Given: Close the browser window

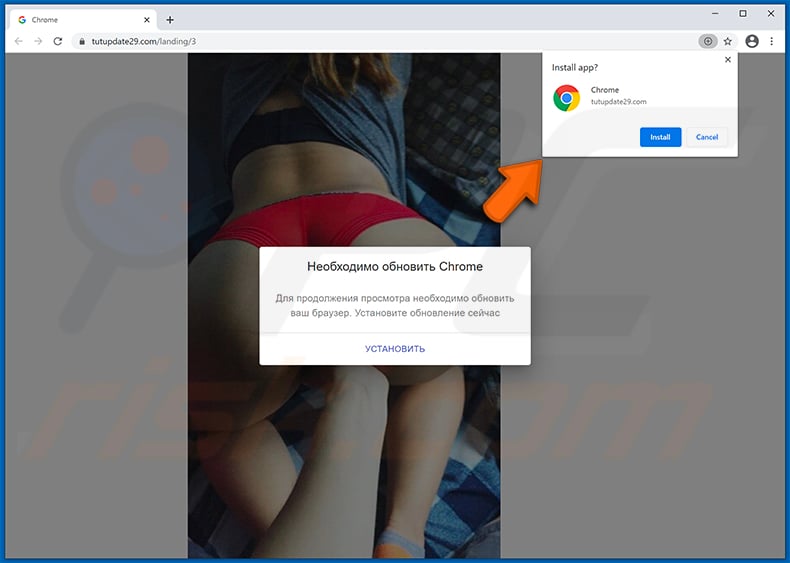Looking at the screenshot, I should tap(771, 14).
